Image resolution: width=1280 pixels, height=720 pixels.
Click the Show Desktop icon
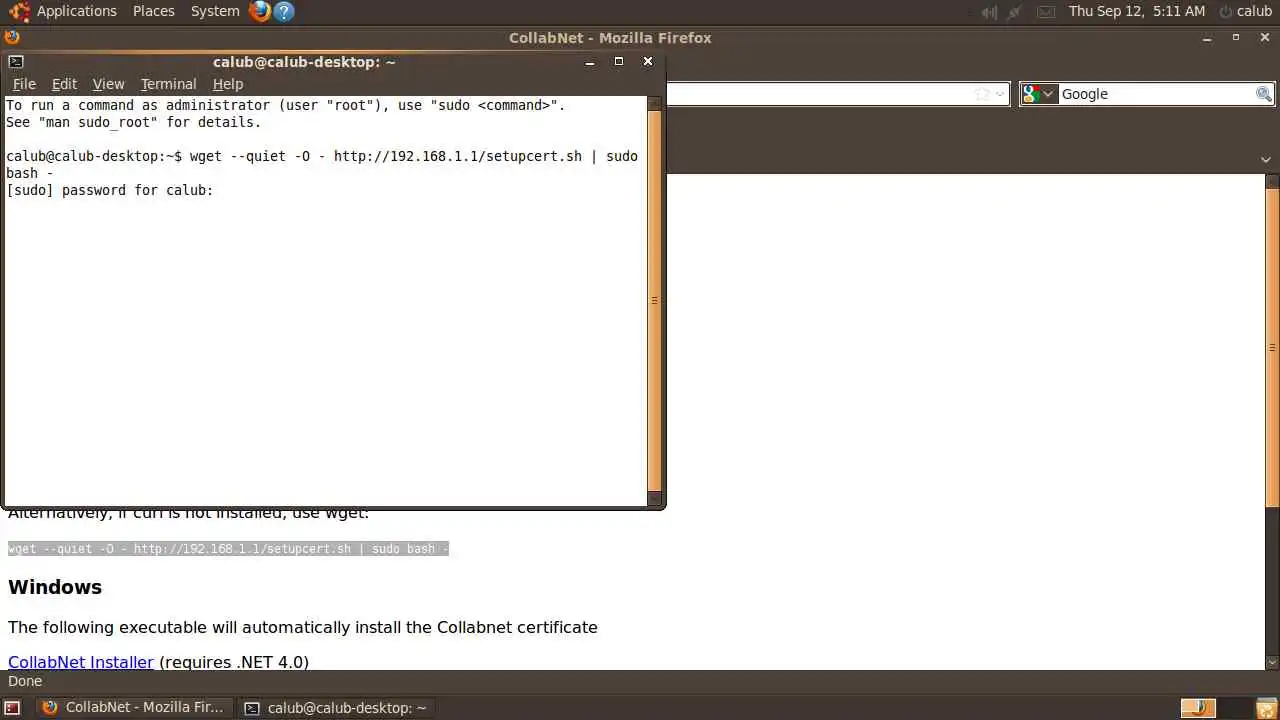[13, 708]
